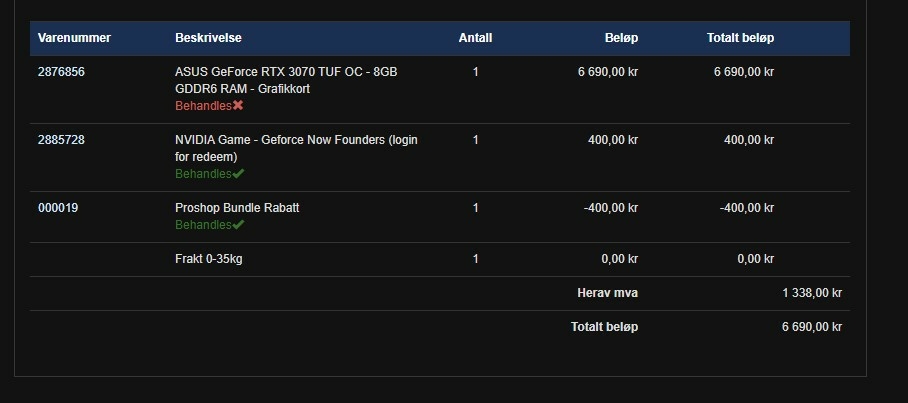The width and height of the screenshot is (908, 403).
Task: Click the Antall column header
Action: (x=475, y=38)
